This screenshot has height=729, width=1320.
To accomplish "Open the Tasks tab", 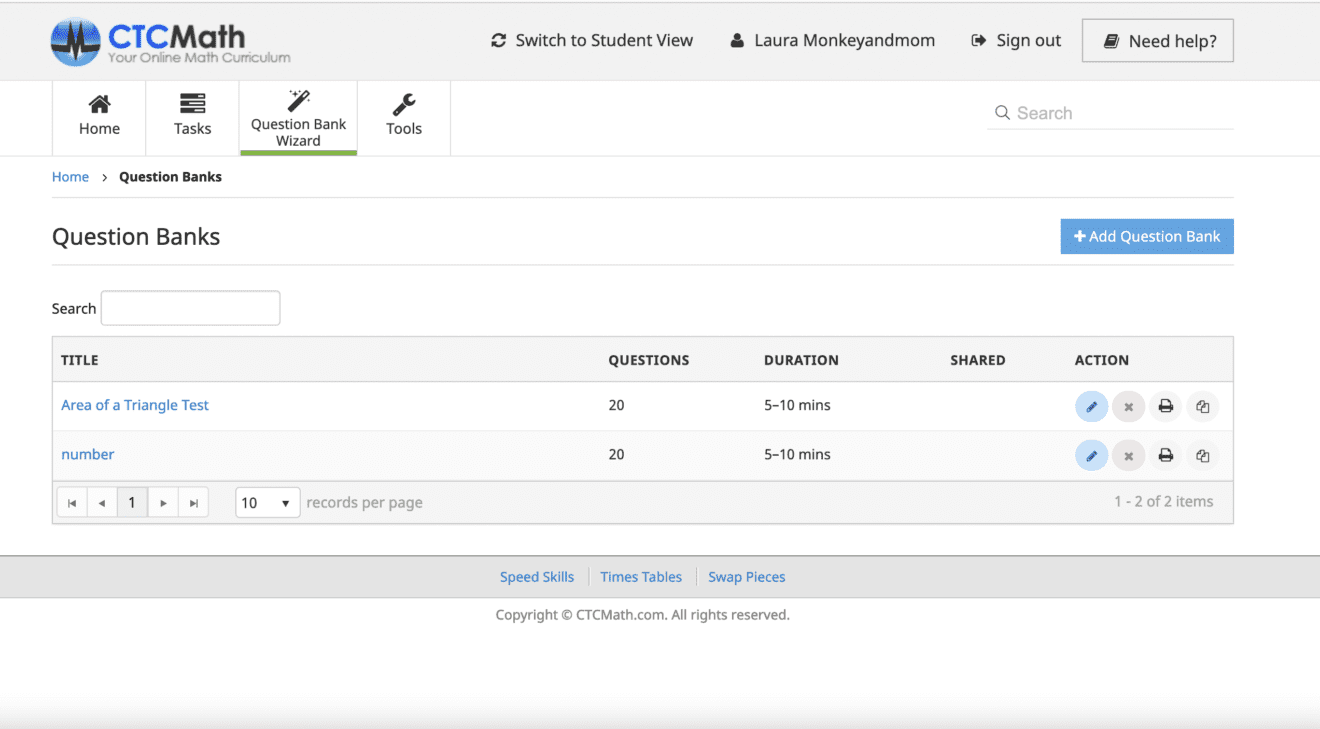I will 192,115.
